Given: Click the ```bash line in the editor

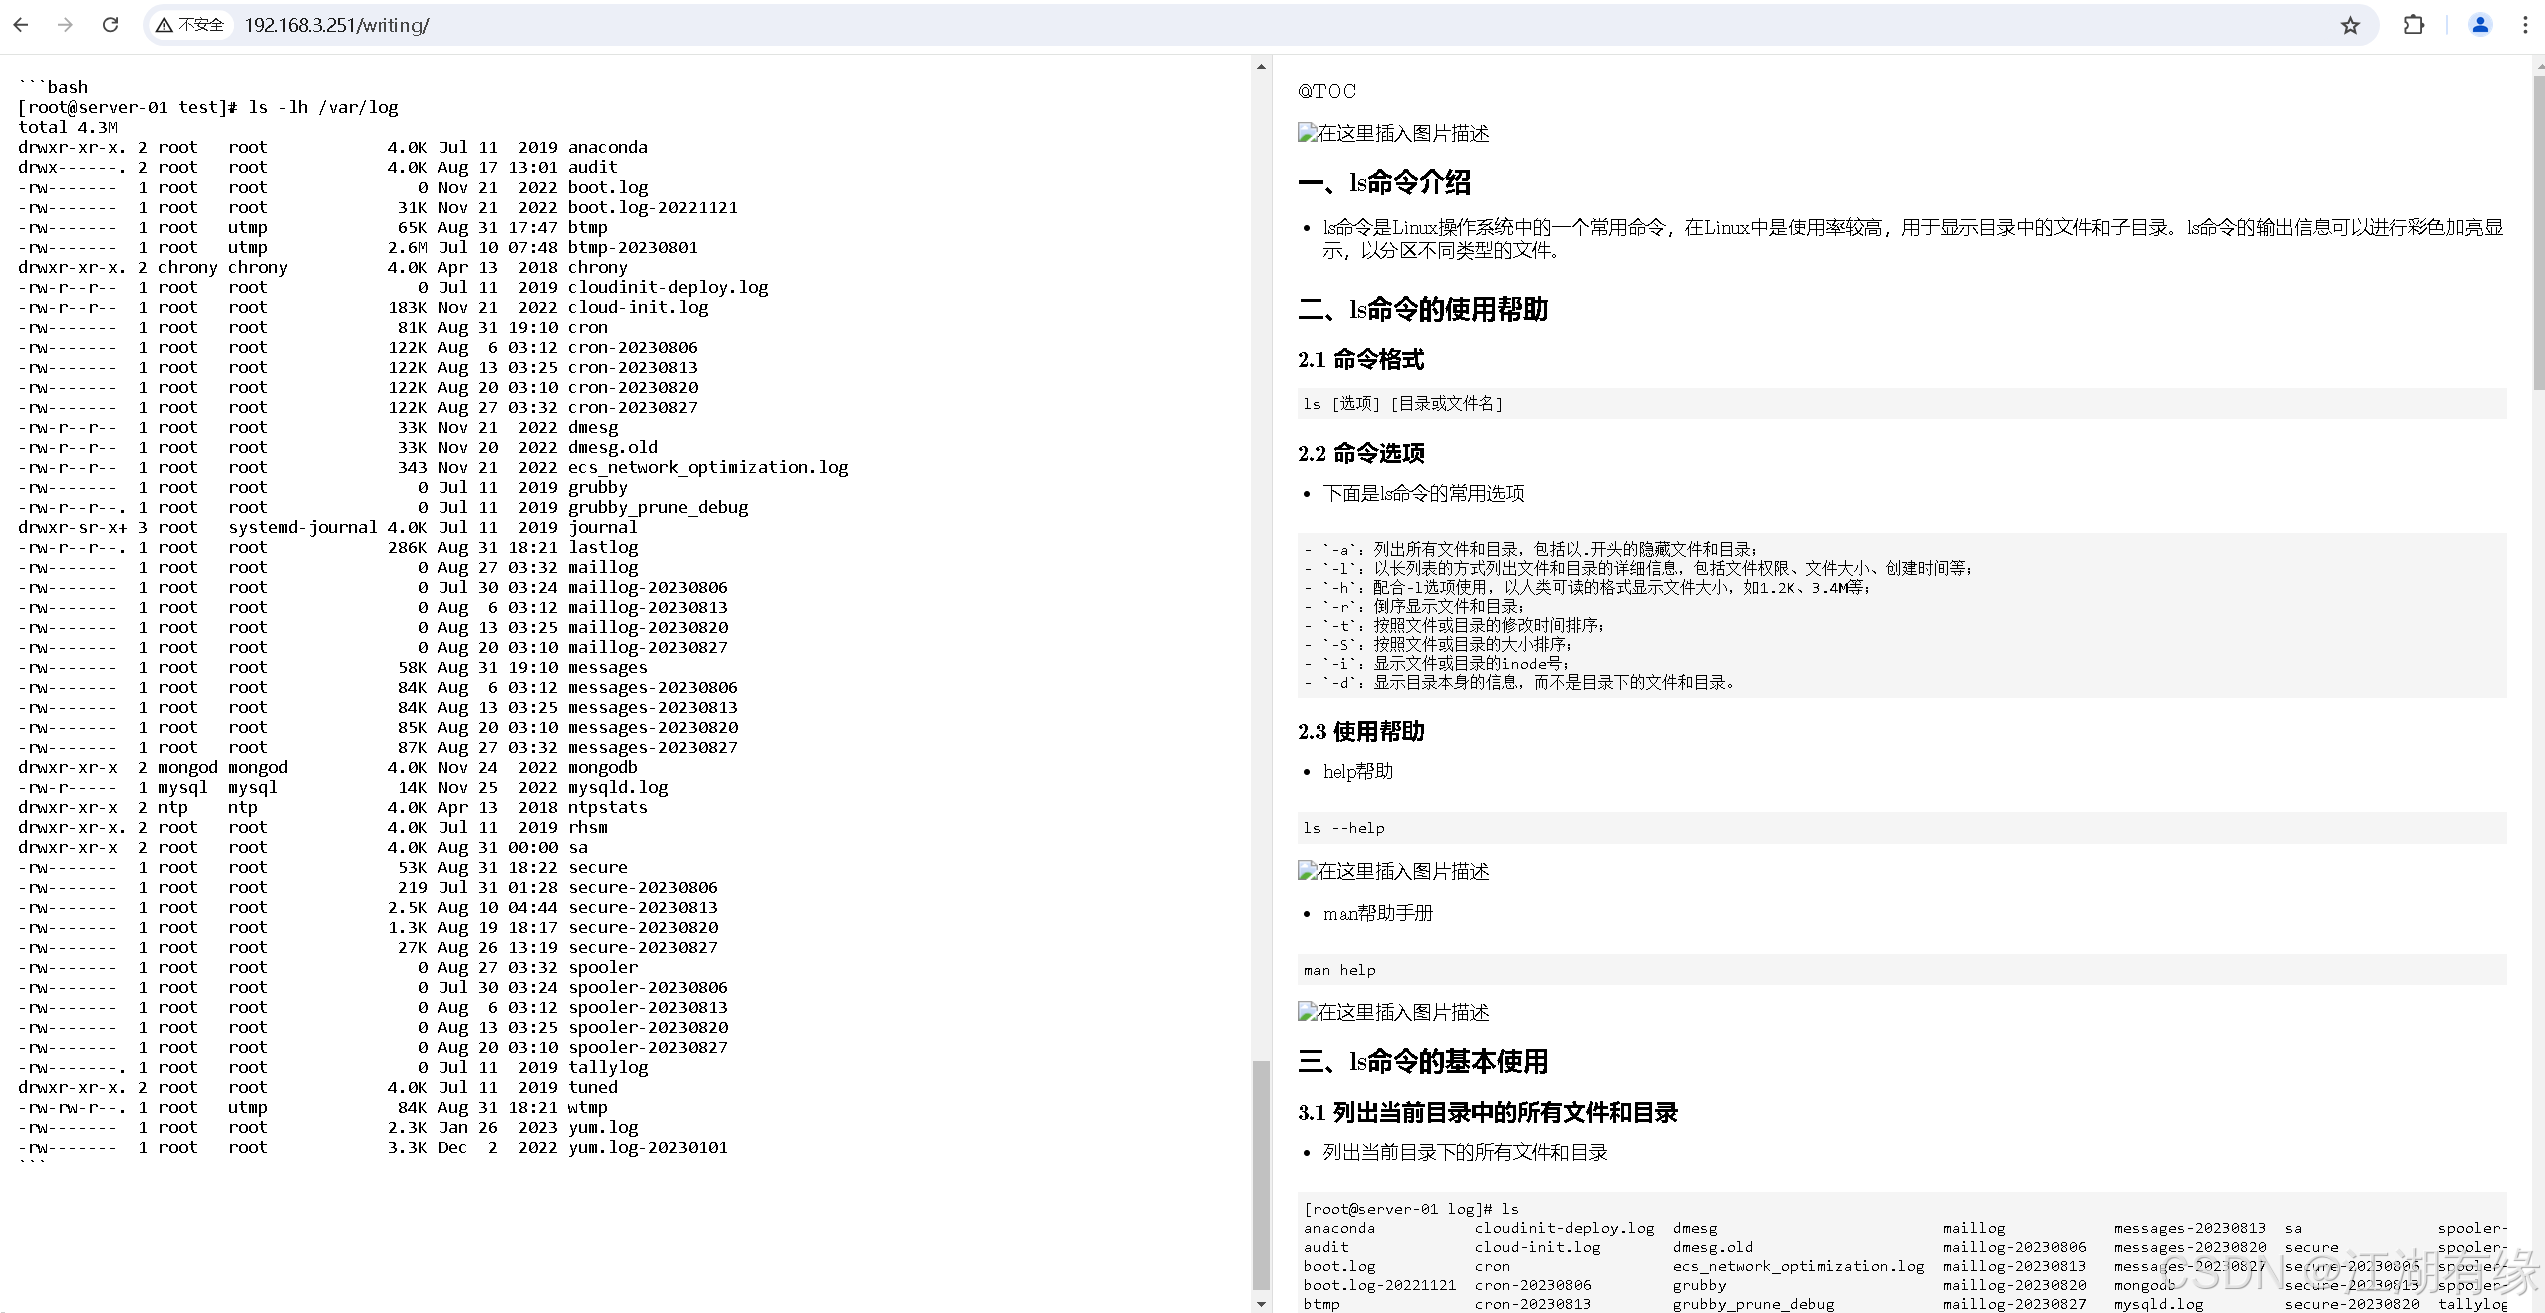Looking at the screenshot, I should click(53, 87).
